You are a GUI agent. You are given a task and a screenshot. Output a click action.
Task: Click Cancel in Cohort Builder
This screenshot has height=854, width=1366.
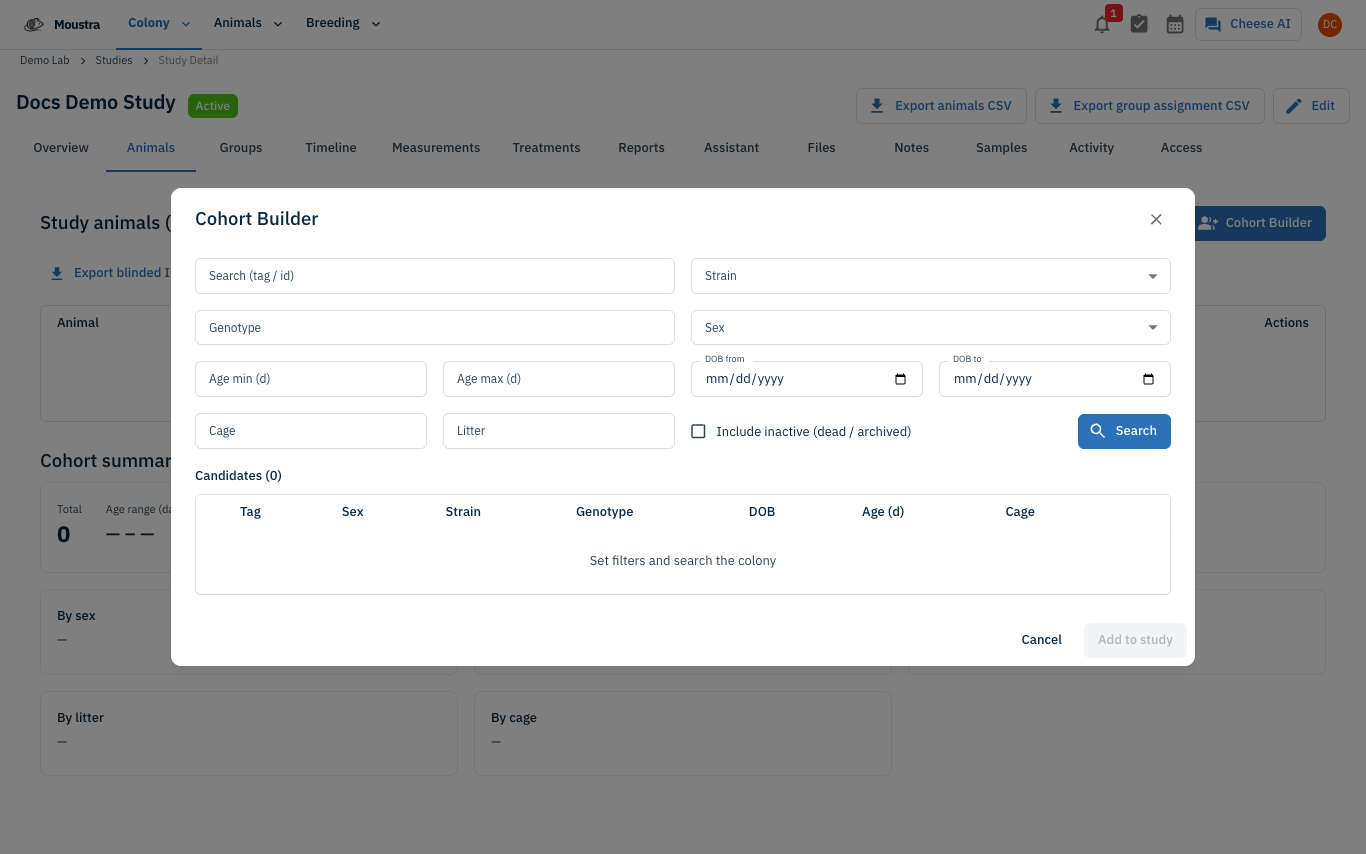coord(1041,640)
